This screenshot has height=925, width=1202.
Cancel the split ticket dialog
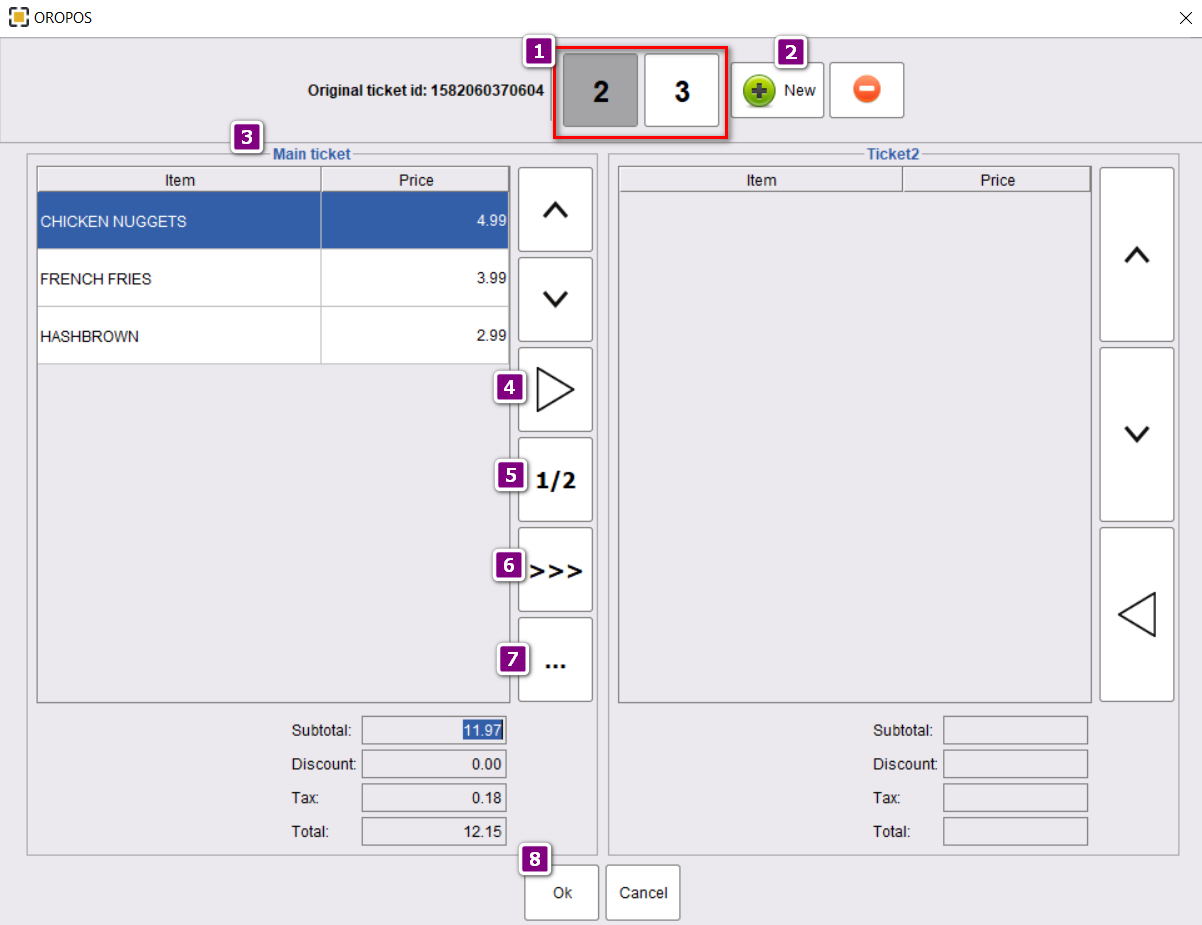click(643, 892)
